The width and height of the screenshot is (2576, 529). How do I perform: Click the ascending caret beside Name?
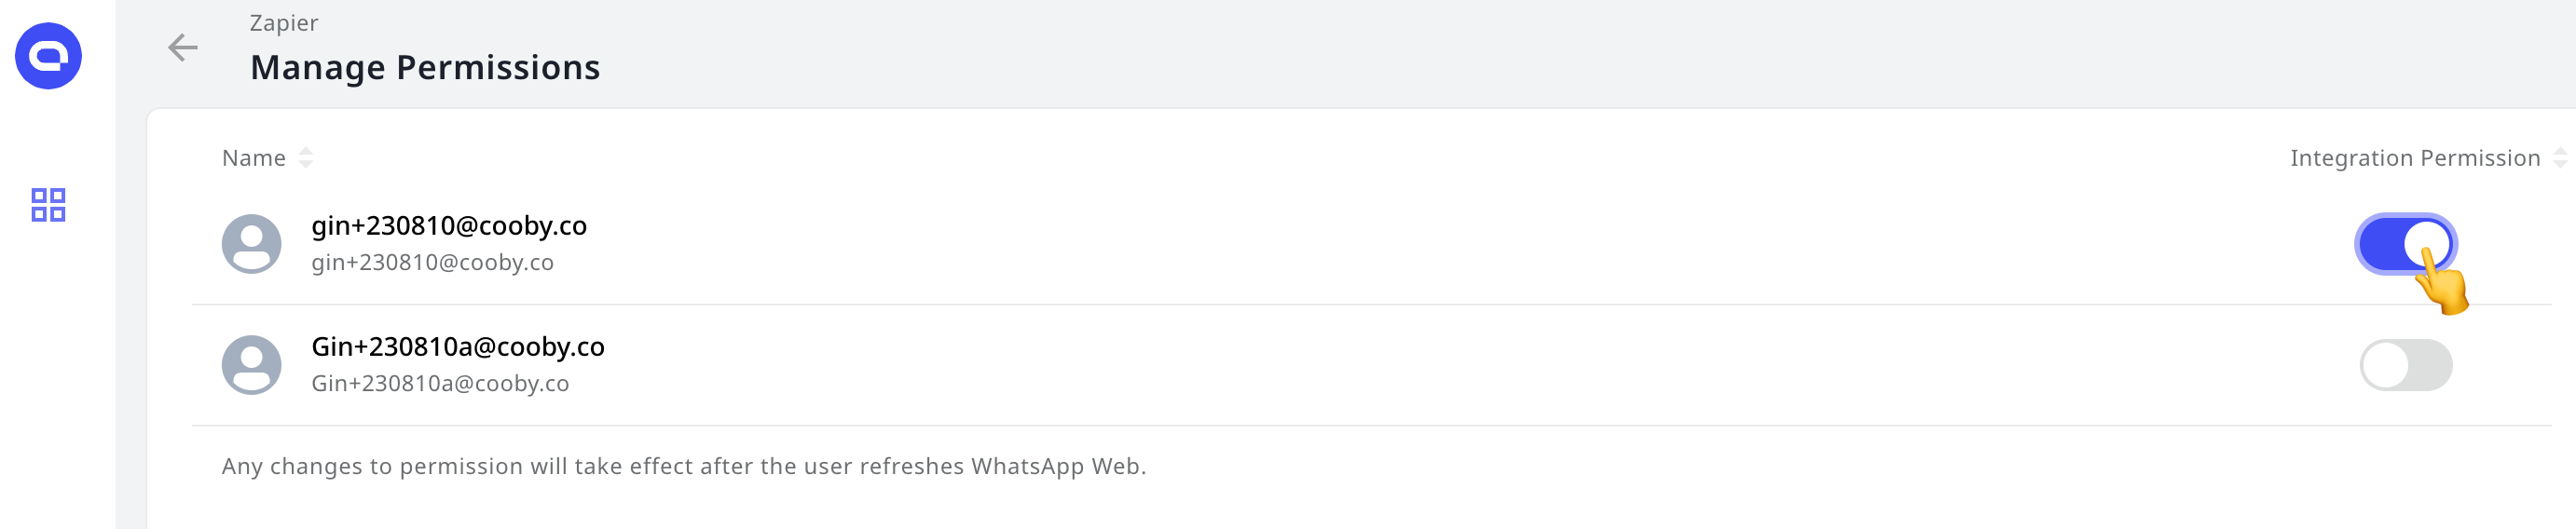click(x=306, y=152)
